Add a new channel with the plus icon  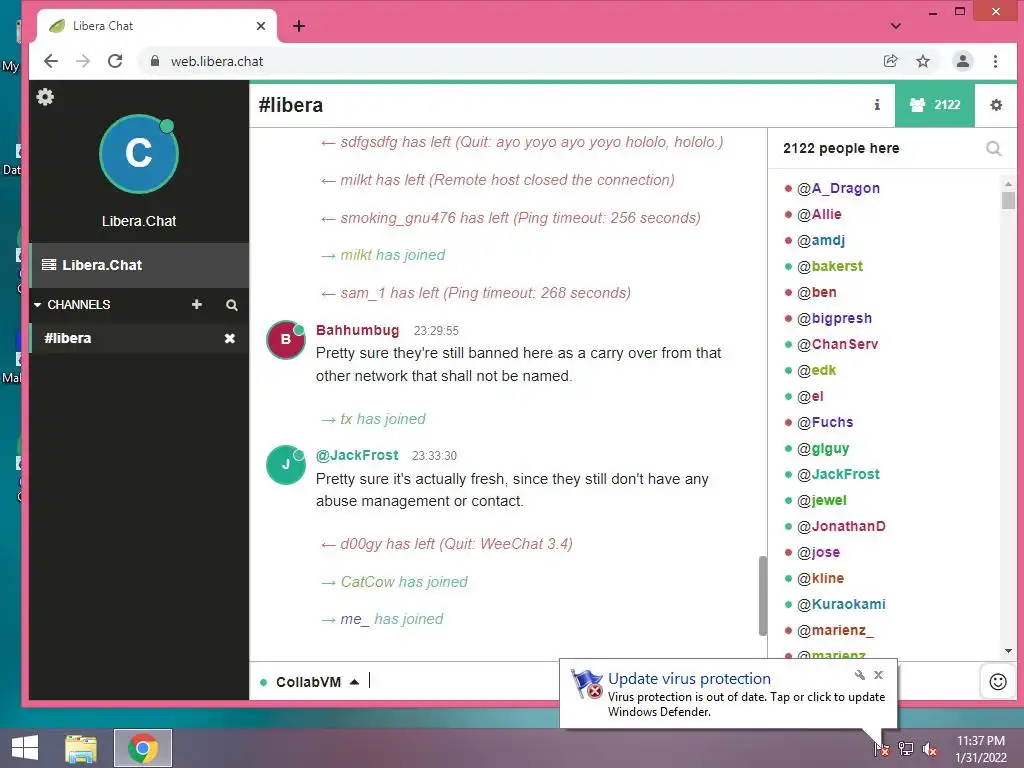coord(197,304)
